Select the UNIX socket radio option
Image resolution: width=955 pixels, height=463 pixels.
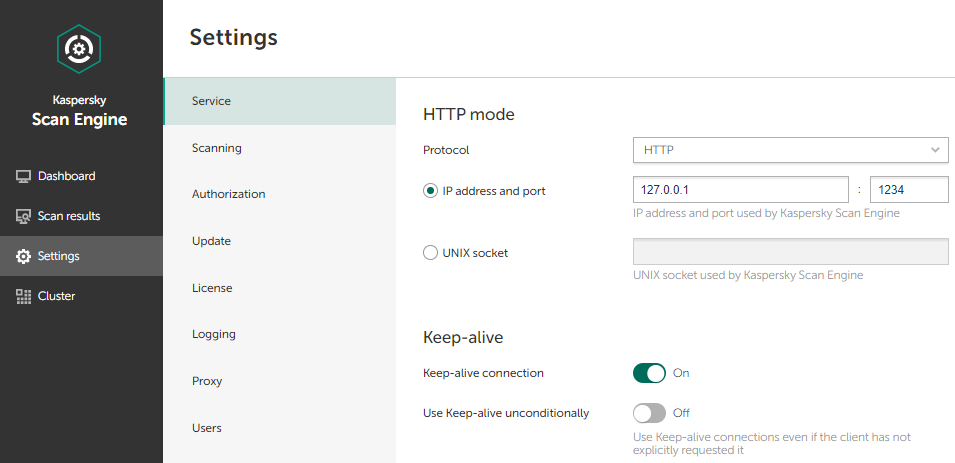point(431,253)
